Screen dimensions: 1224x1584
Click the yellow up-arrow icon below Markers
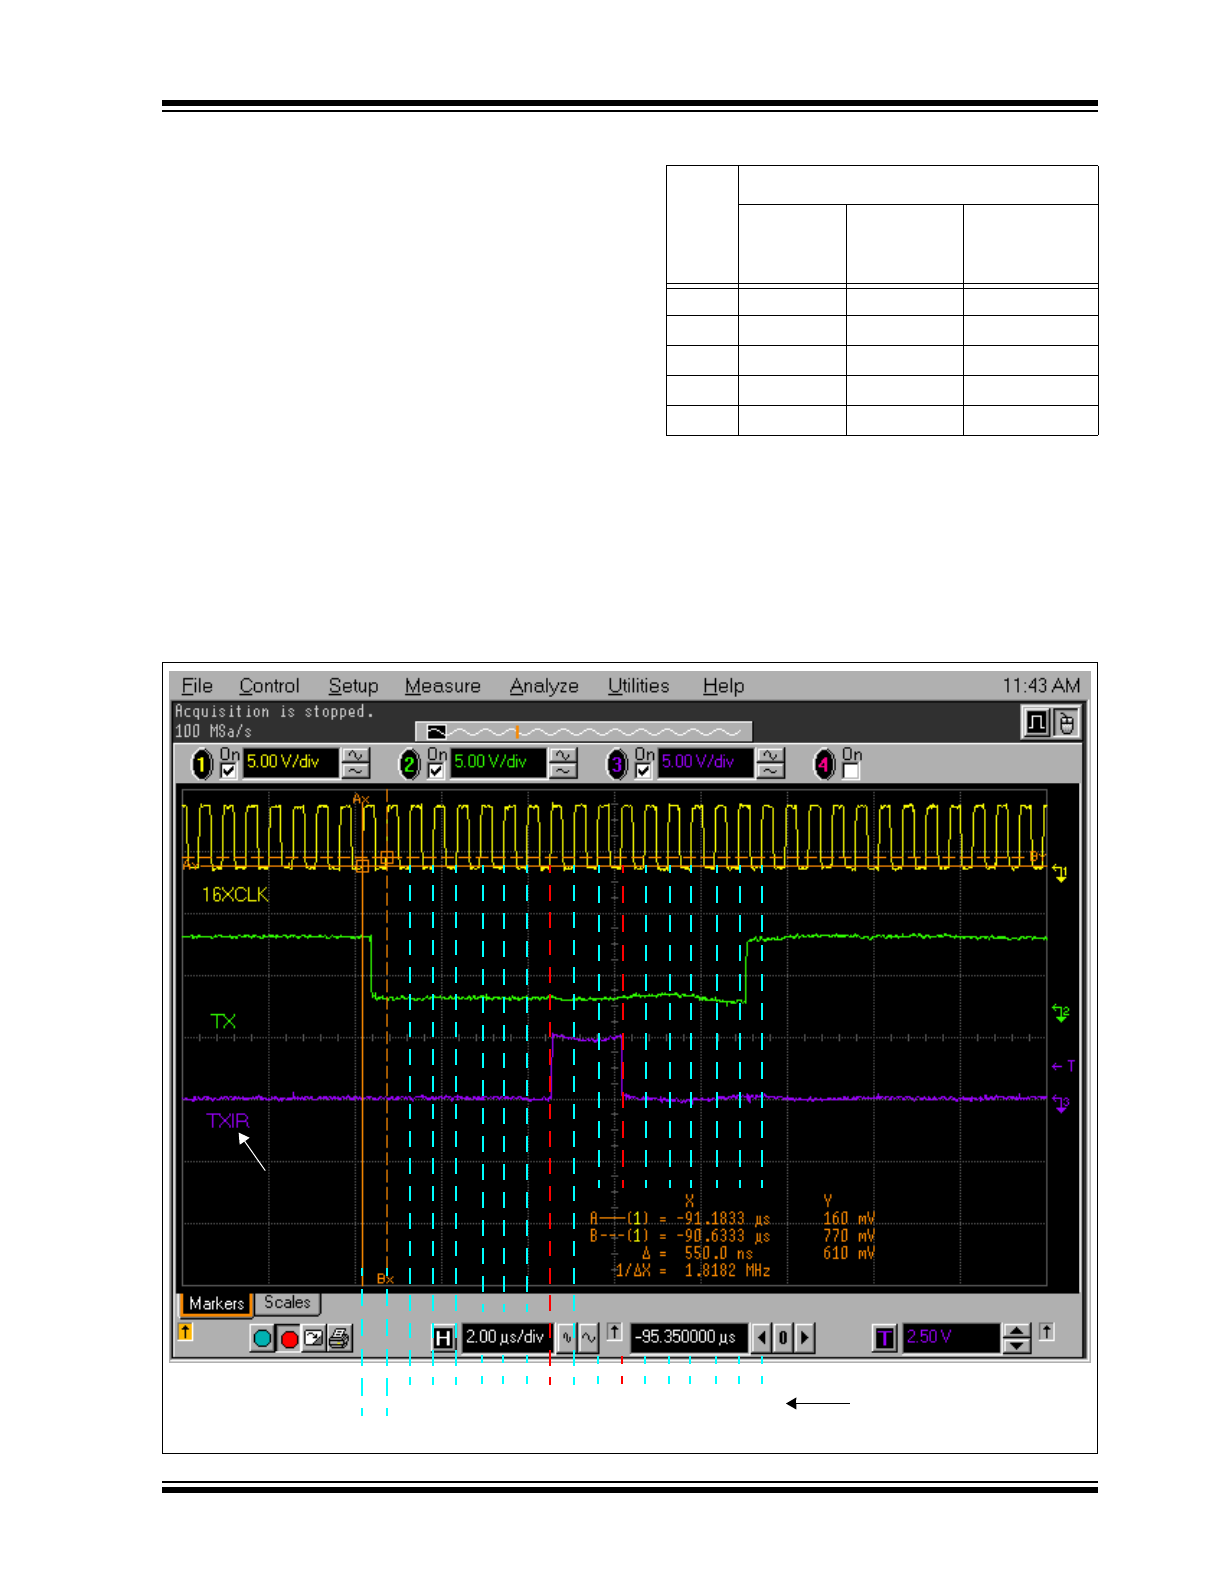[185, 1332]
